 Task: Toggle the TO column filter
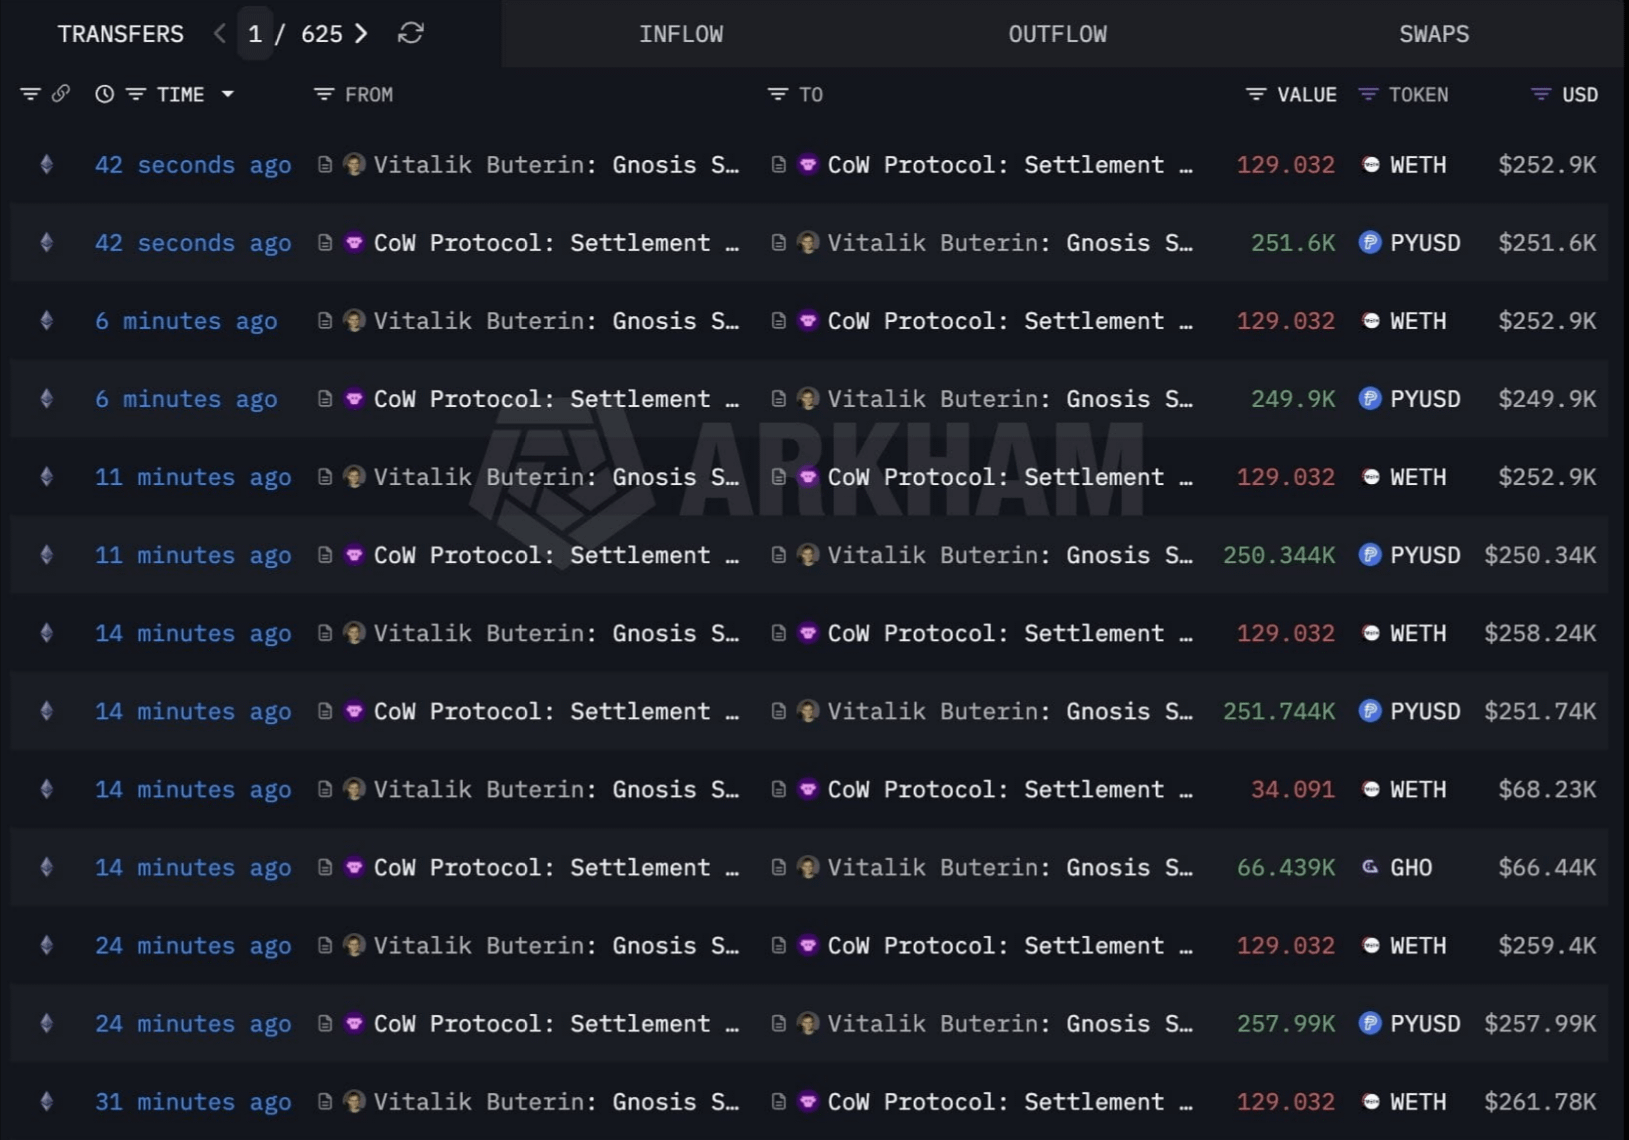(x=777, y=94)
